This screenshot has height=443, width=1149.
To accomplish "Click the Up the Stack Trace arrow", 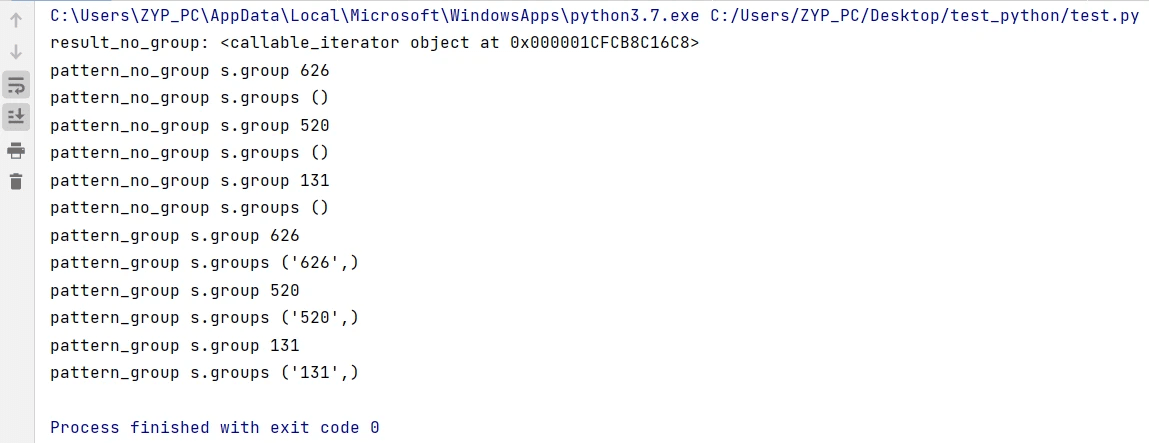I will tap(16, 20).
